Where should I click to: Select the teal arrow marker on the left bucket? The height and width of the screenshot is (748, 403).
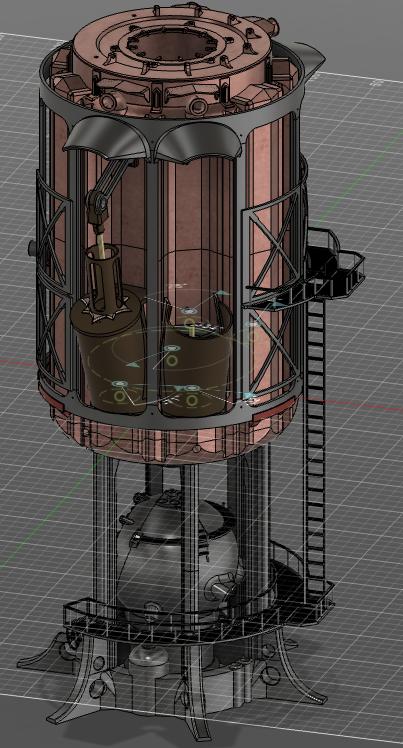point(134,364)
